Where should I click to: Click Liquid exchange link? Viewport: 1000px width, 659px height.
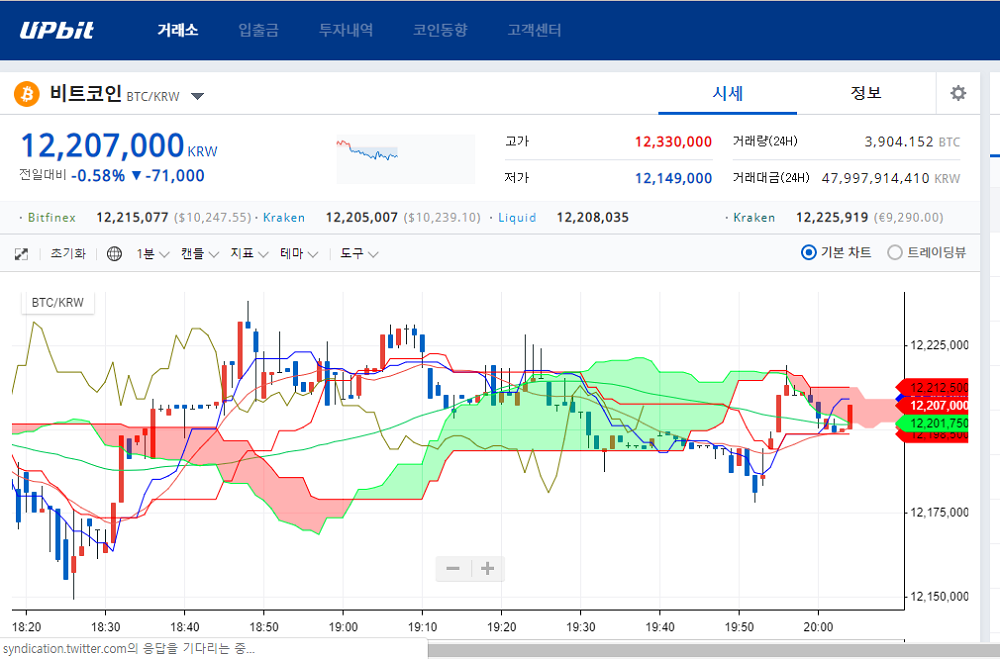click(517, 218)
